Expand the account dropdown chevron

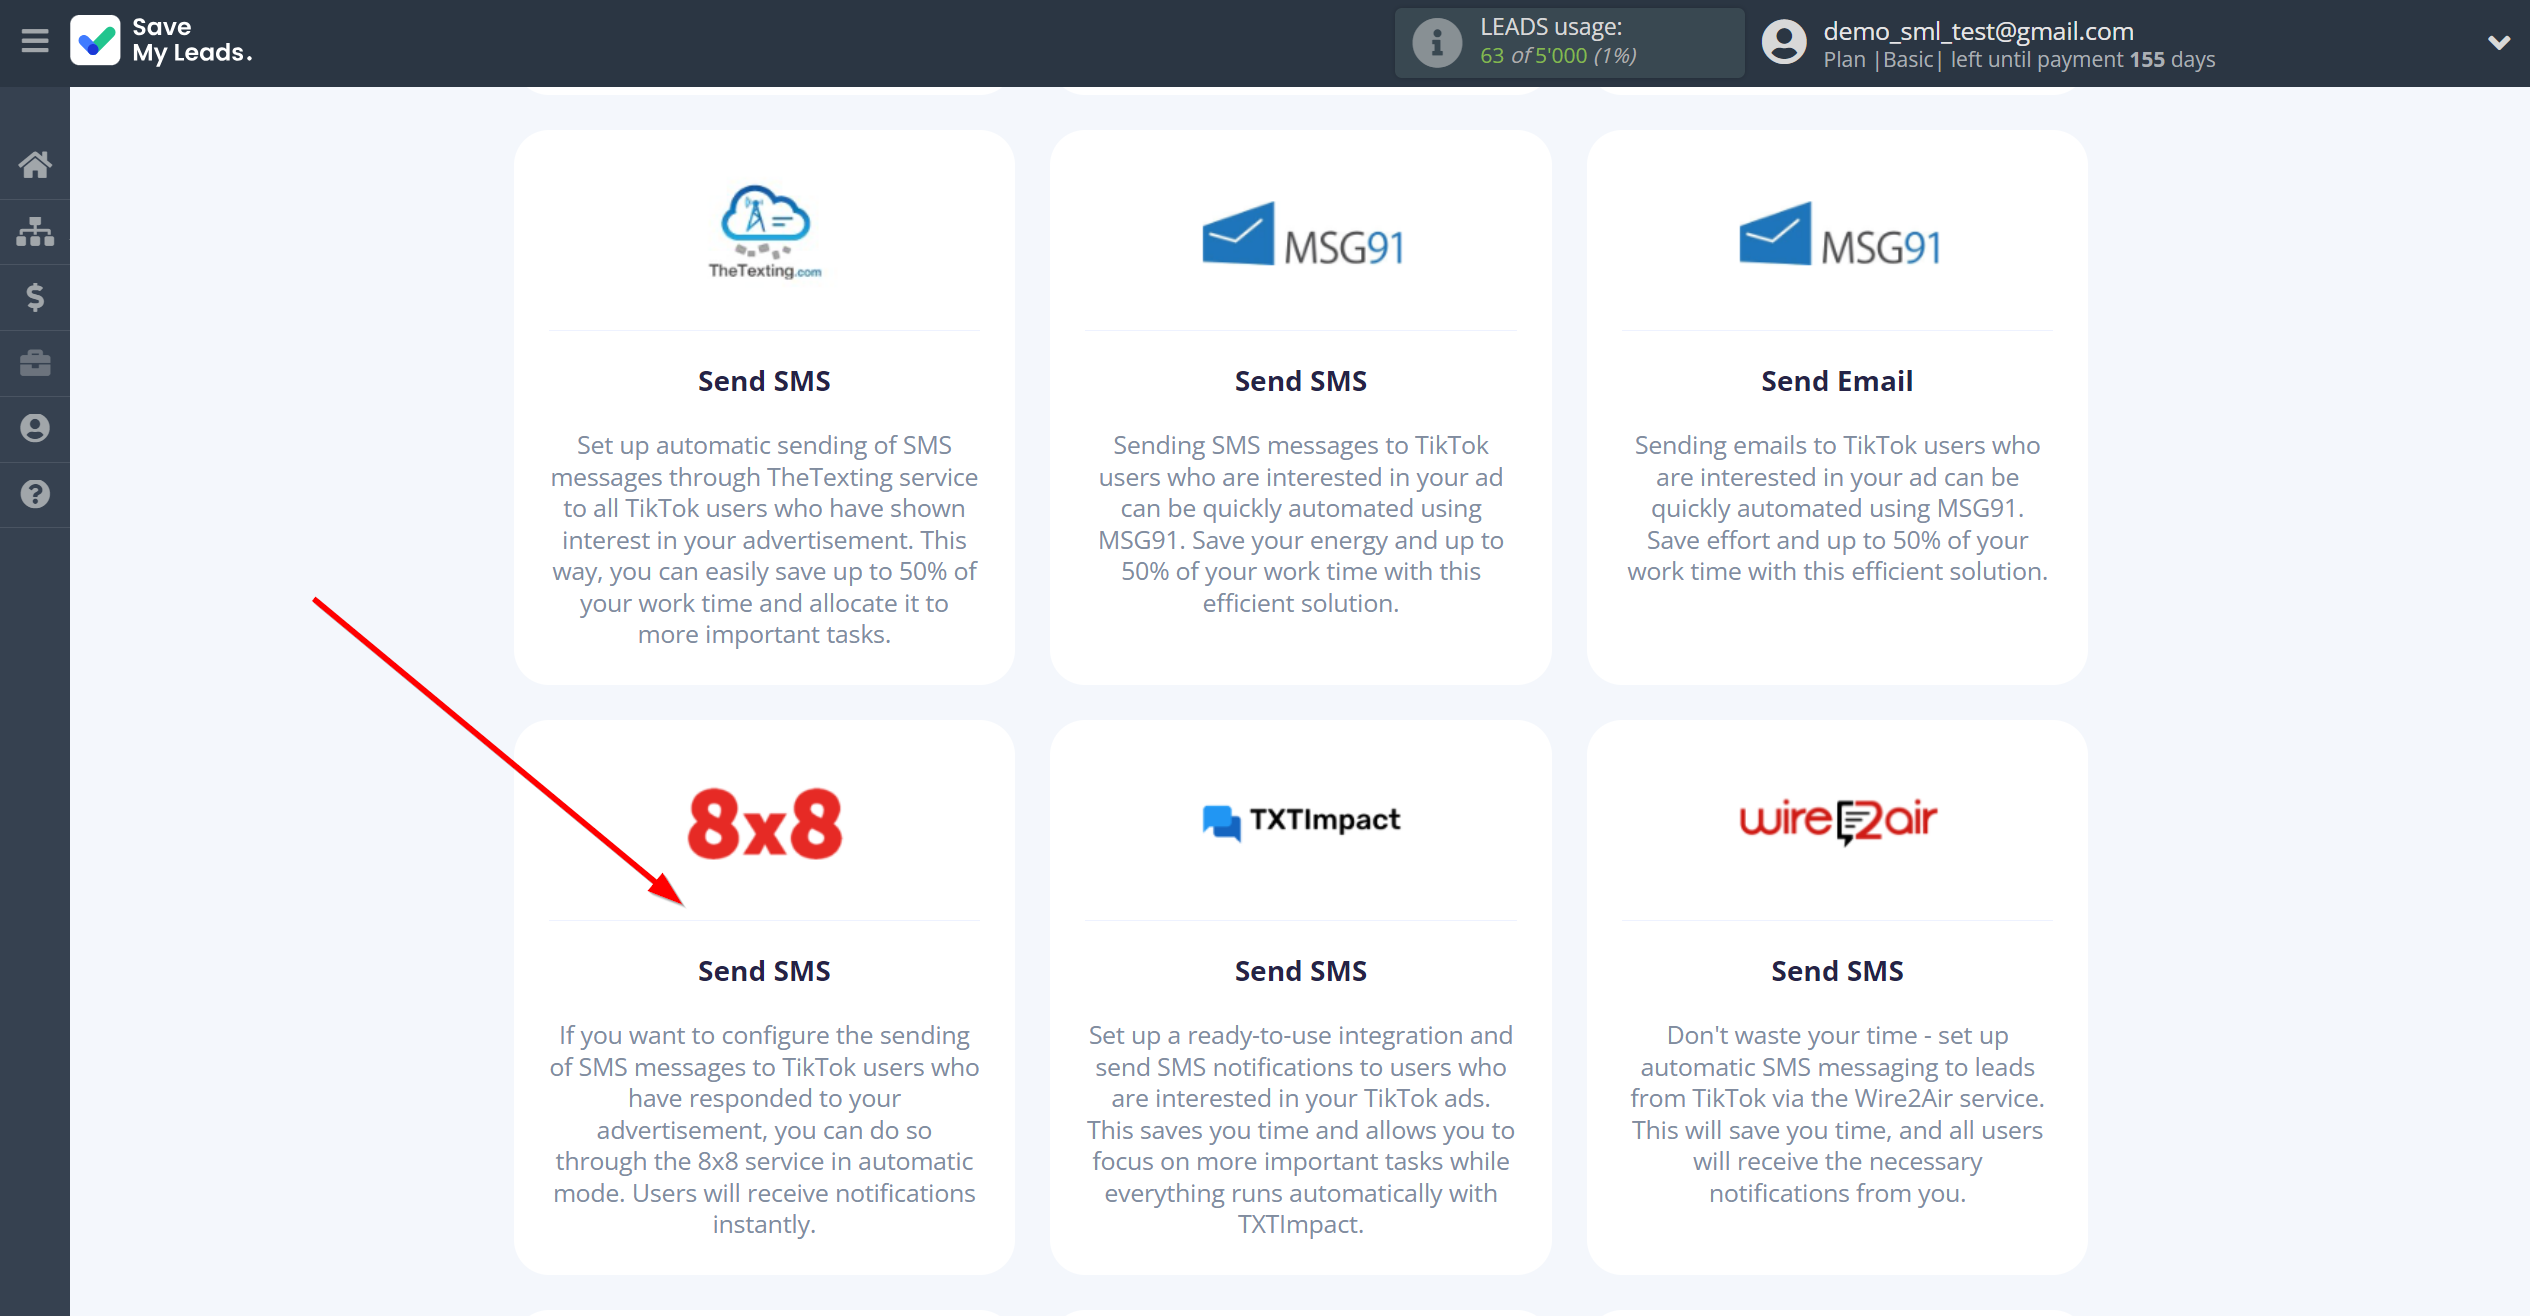point(2498,43)
